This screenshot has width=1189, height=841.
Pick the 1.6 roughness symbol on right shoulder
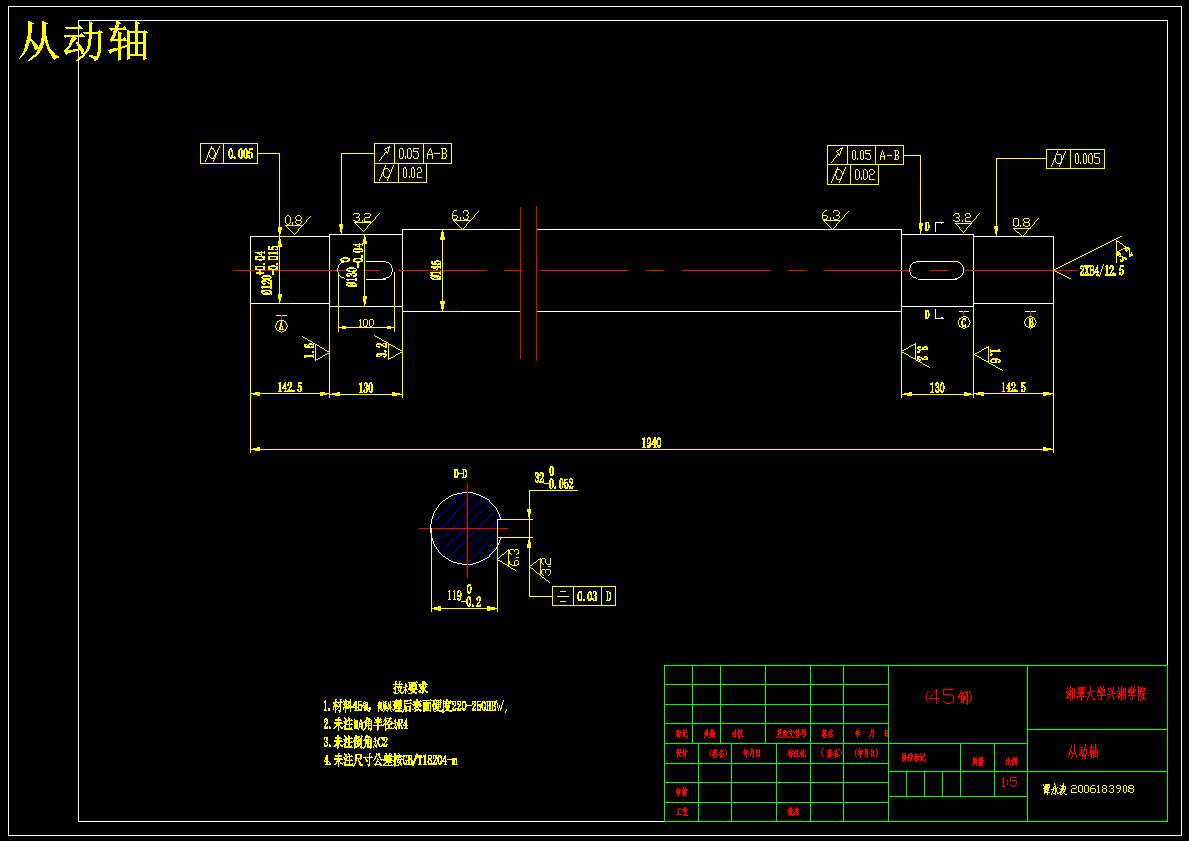[989, 356]
